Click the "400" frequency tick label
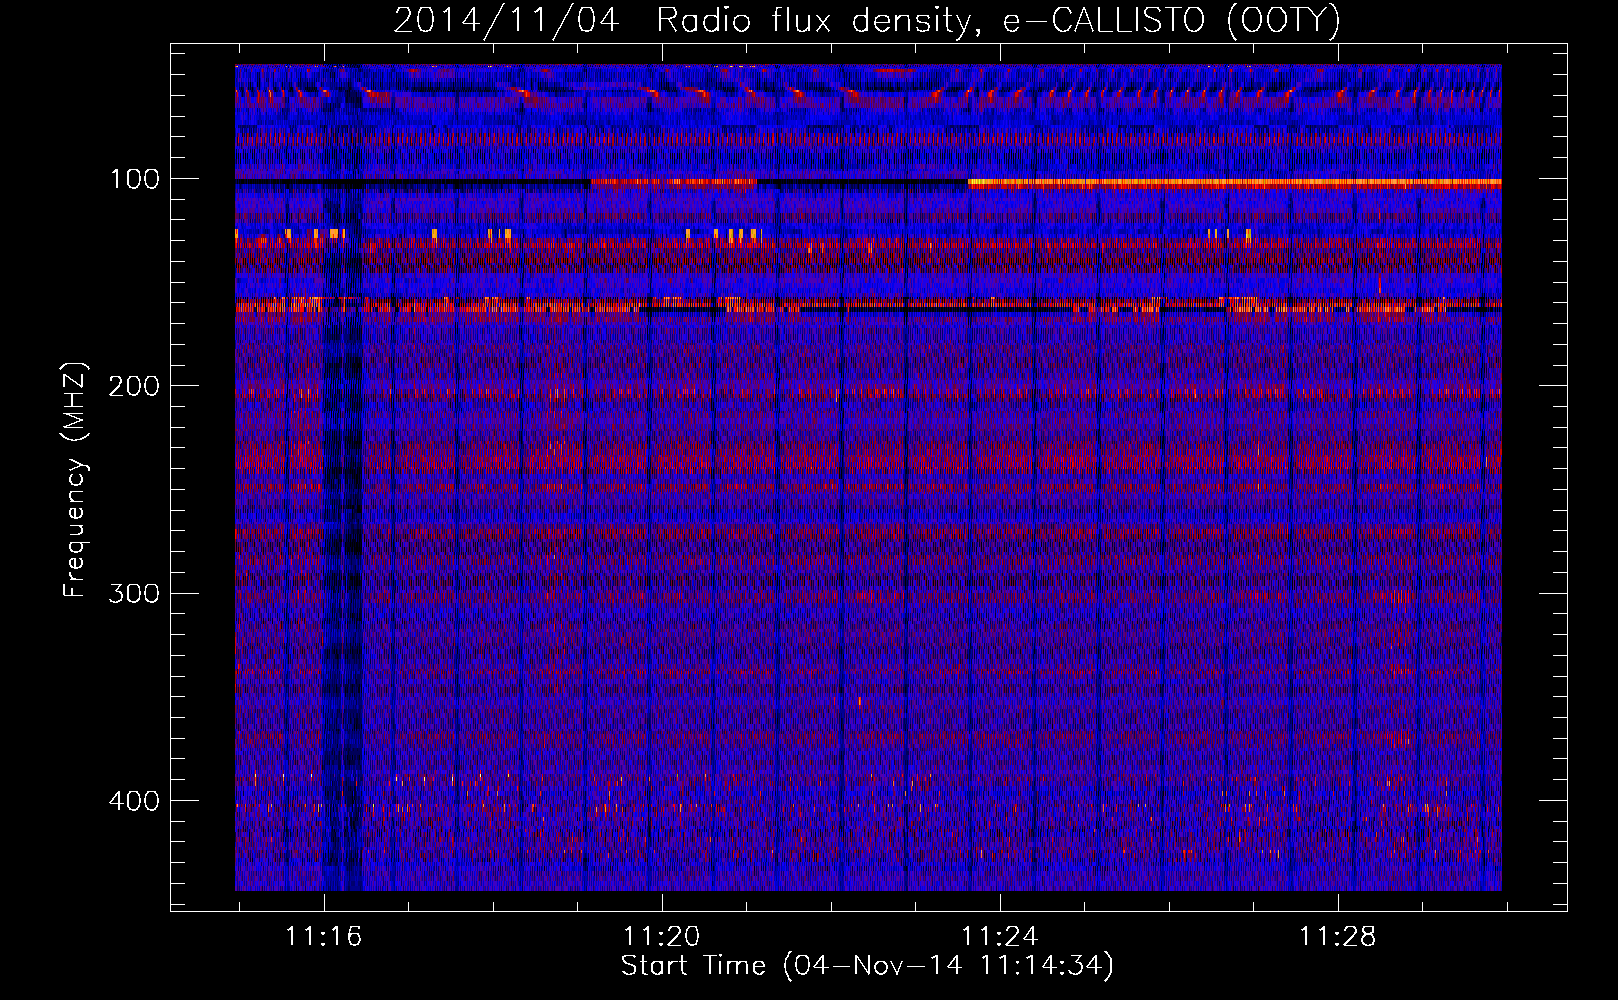Image resolution: width=1618 pixels, height=1000 pixels. 134,801
